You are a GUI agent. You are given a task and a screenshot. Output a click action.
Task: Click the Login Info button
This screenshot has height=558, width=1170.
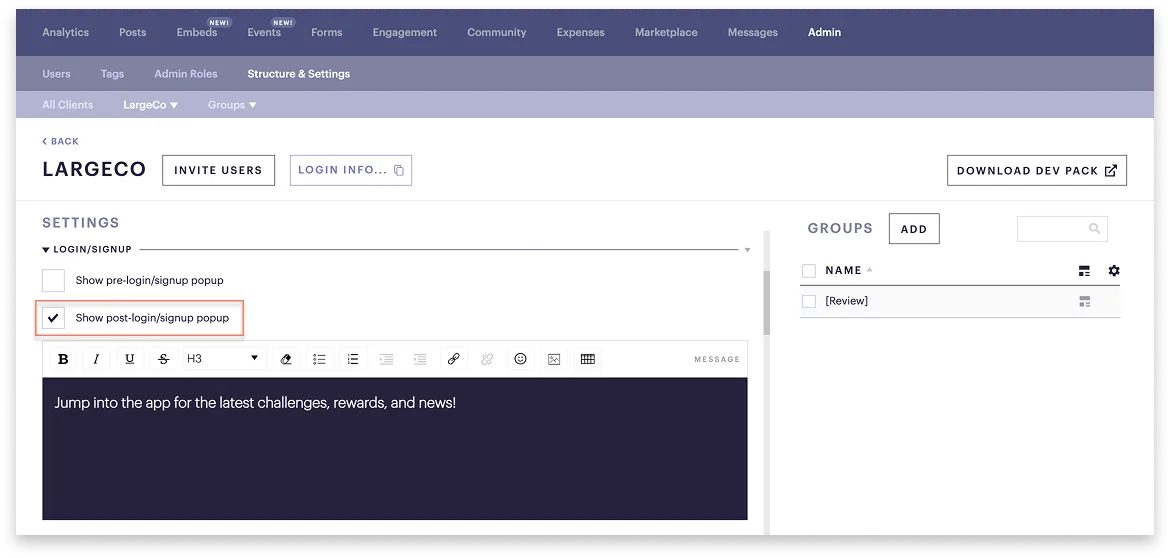pos(351,170)
